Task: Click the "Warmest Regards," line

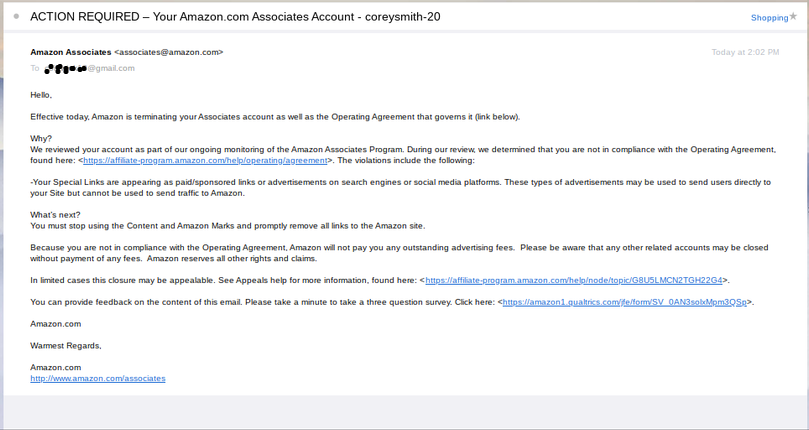Action: click(66, 346)
